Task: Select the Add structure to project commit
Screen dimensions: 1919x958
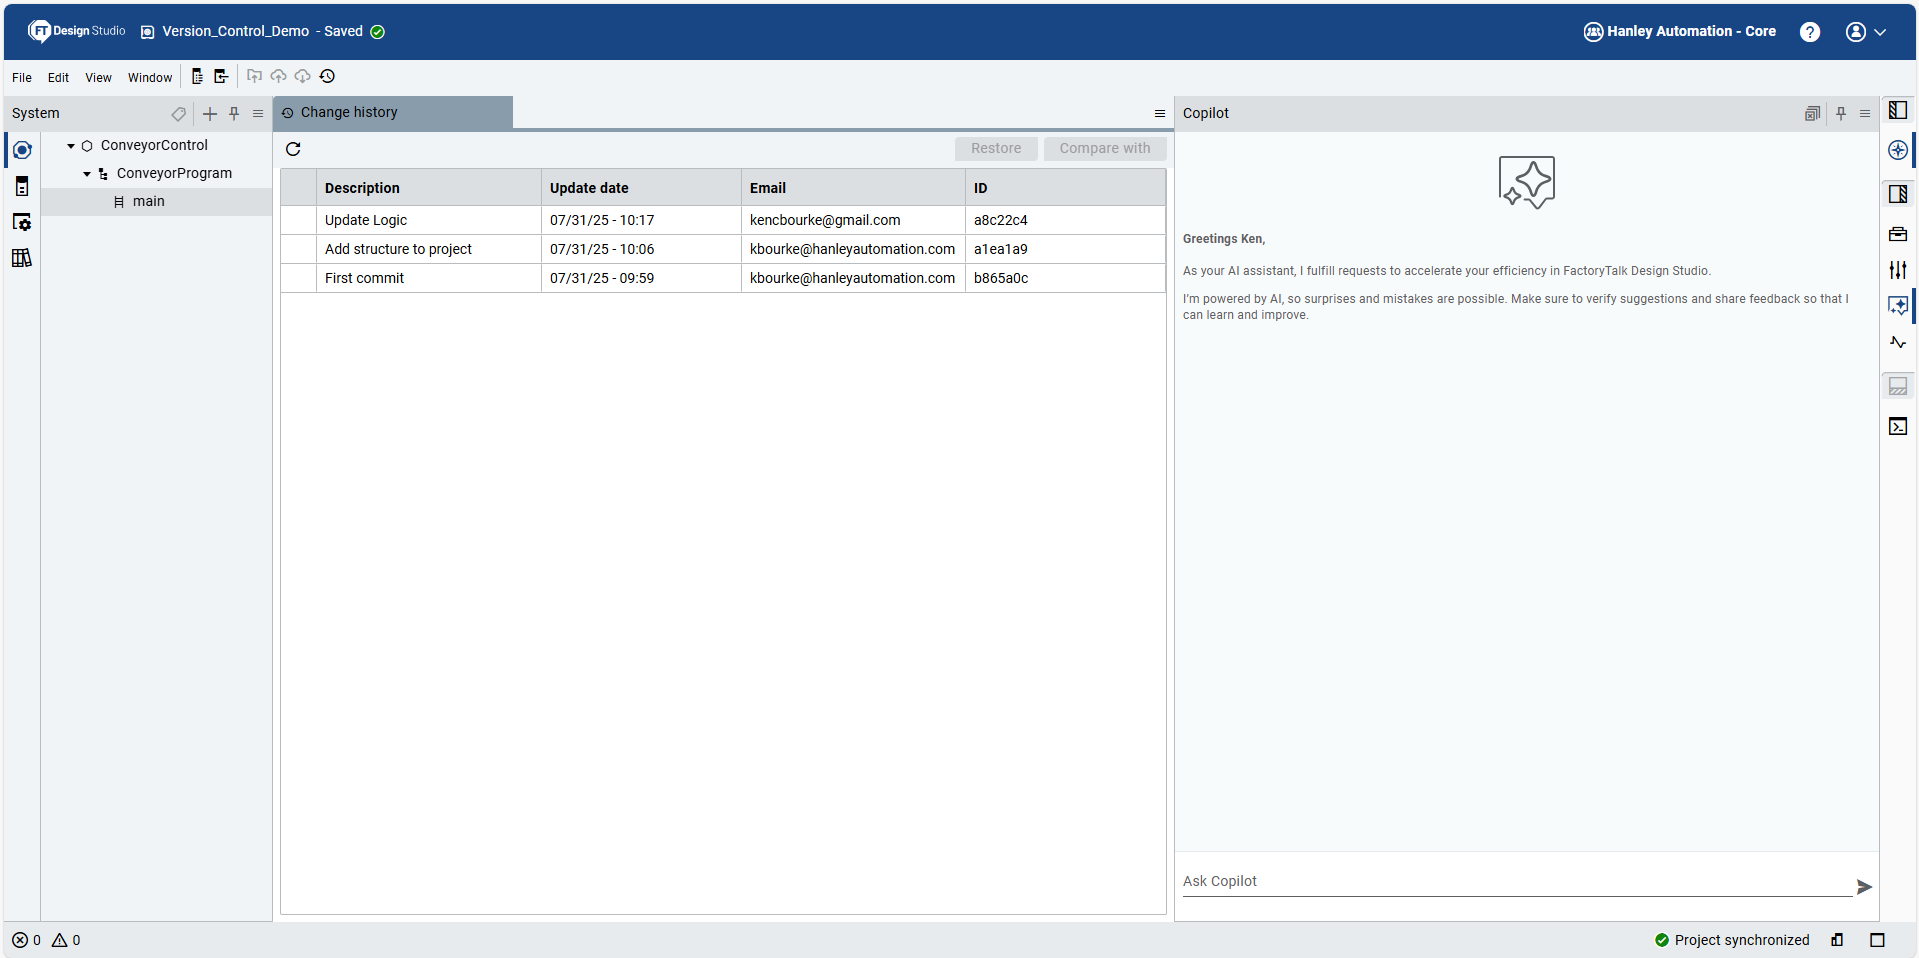Action: tap(723, 249)
